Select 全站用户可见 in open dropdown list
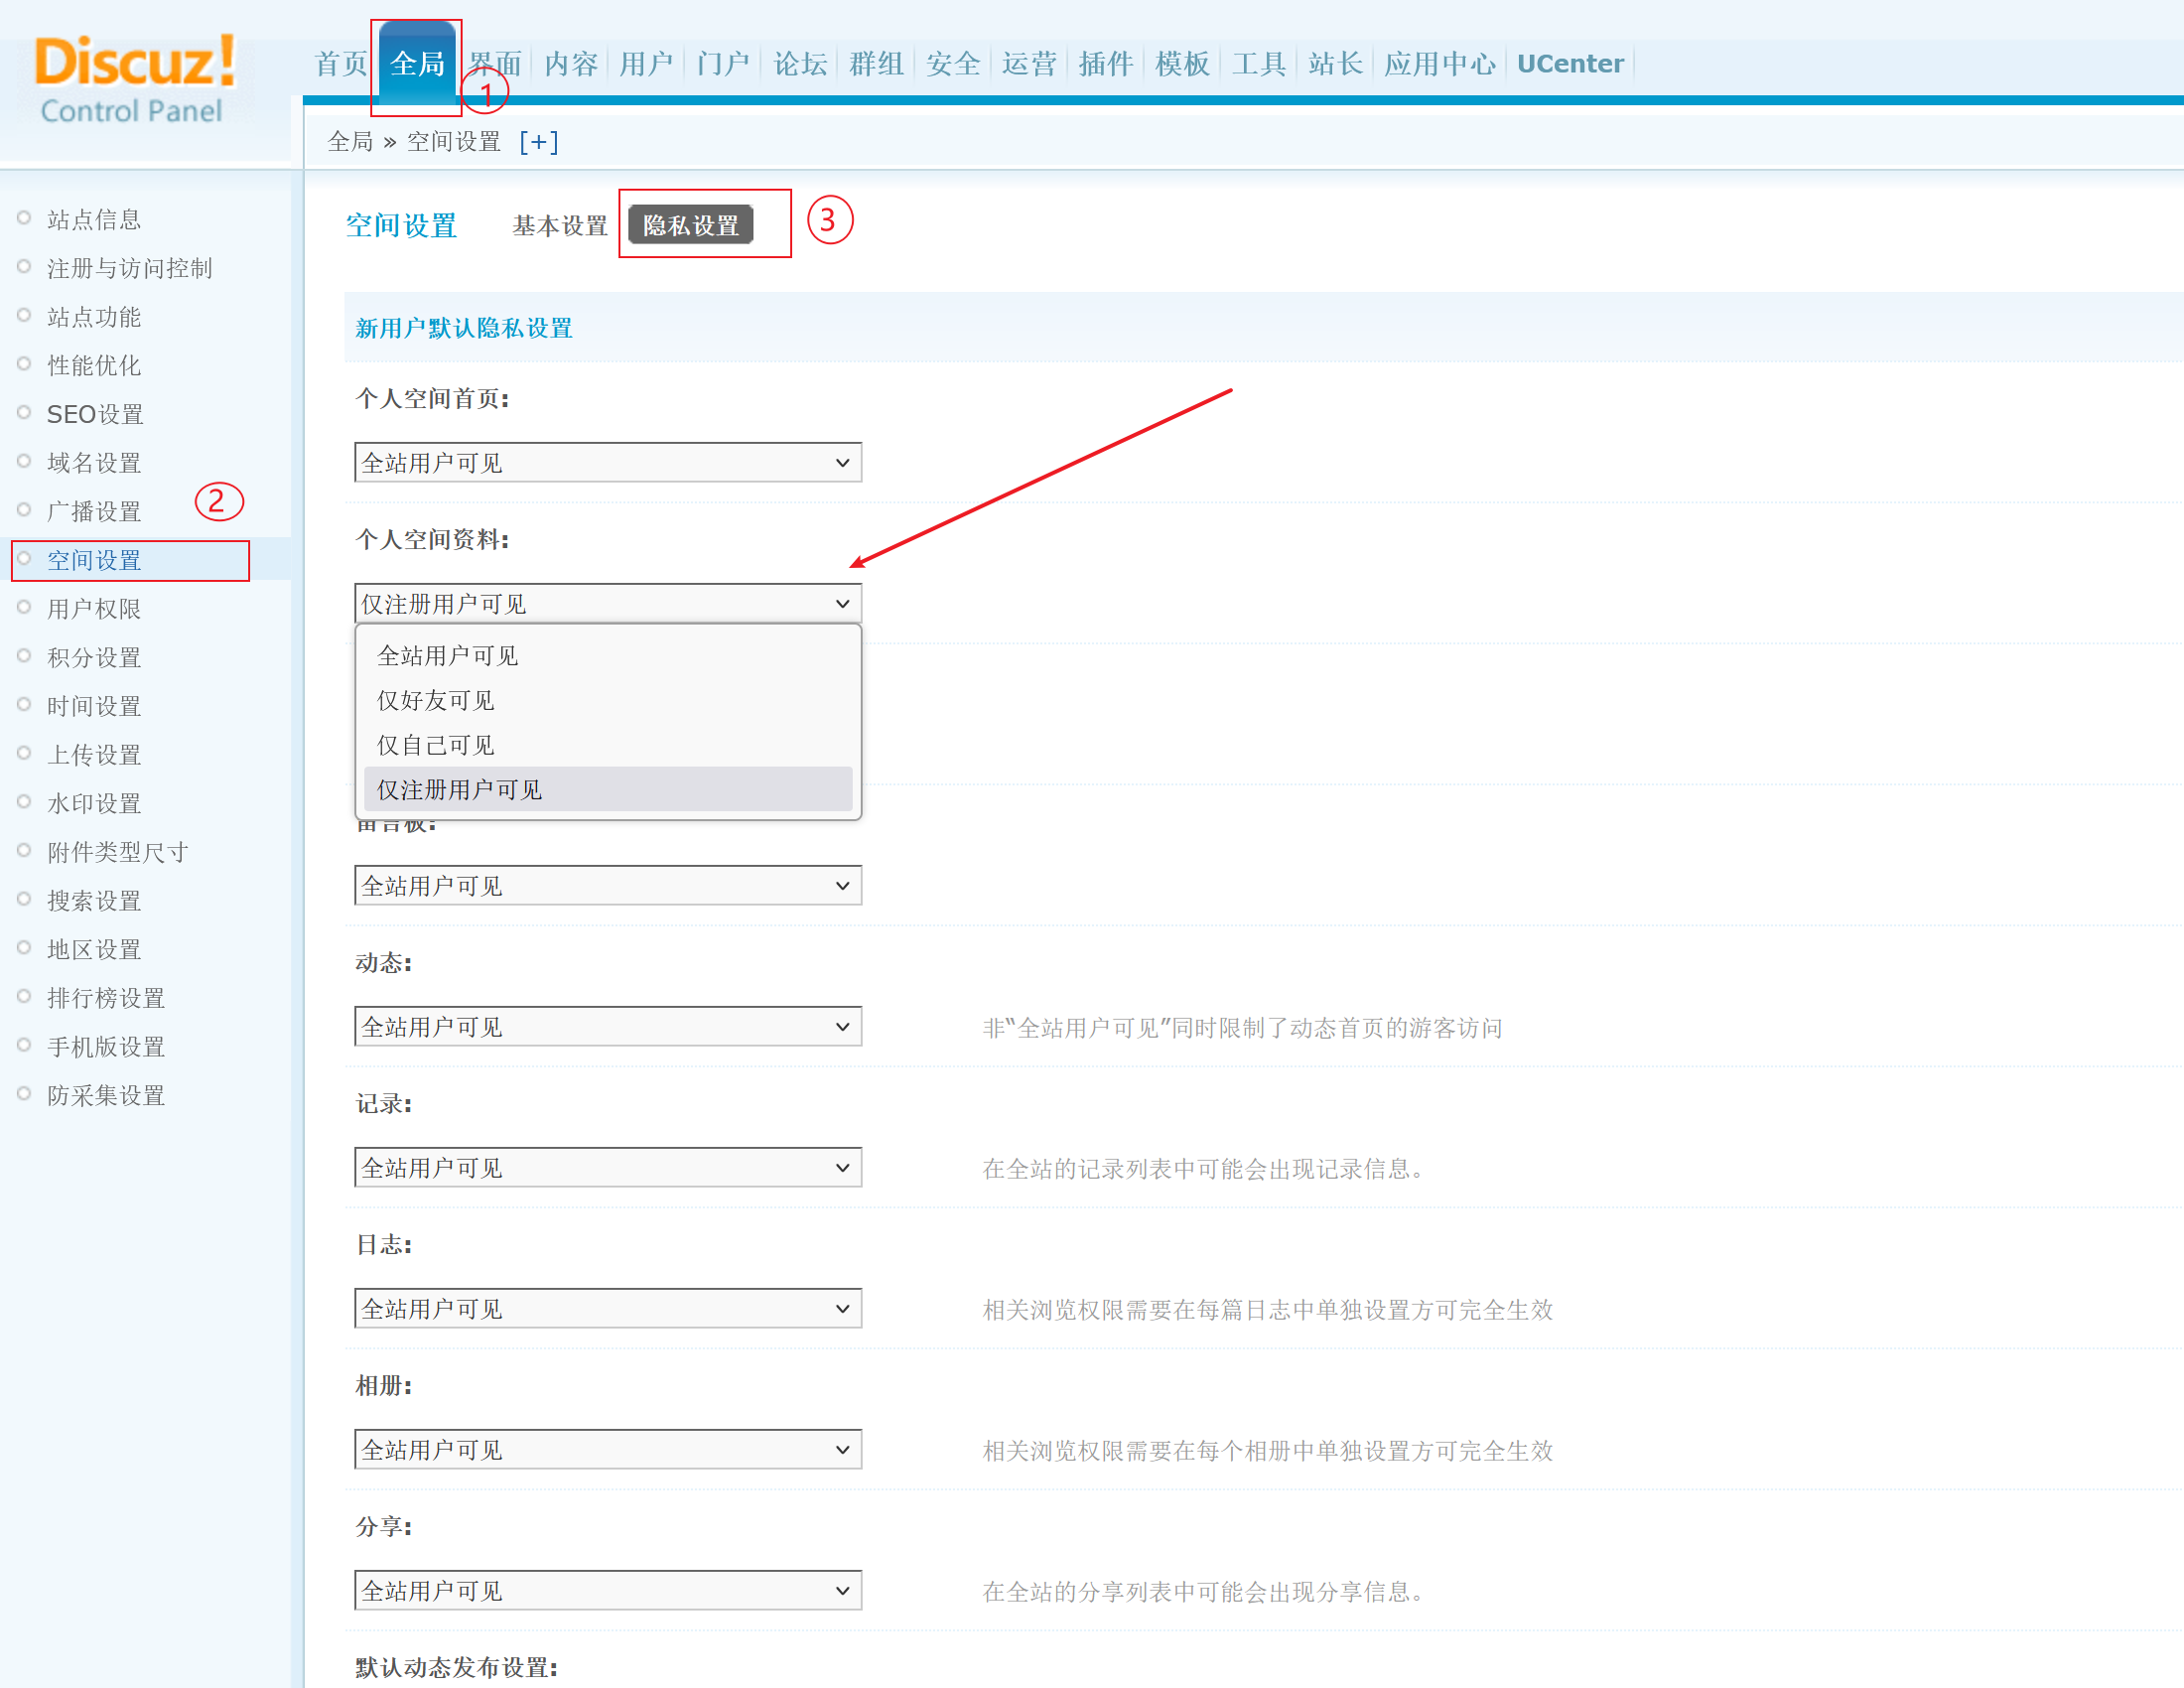 pos(448,656)
